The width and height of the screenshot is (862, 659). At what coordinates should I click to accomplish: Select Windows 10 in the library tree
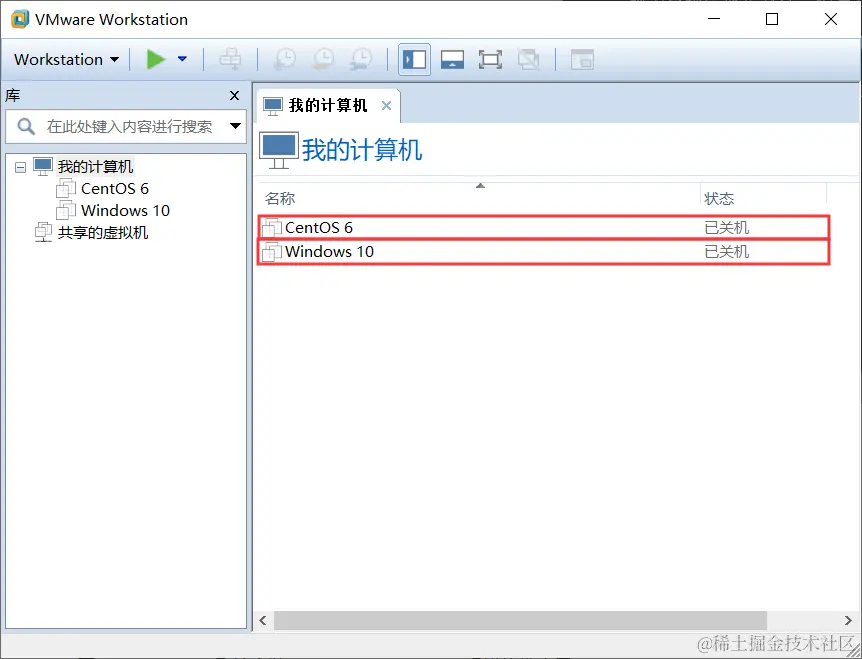click(125, 211)
